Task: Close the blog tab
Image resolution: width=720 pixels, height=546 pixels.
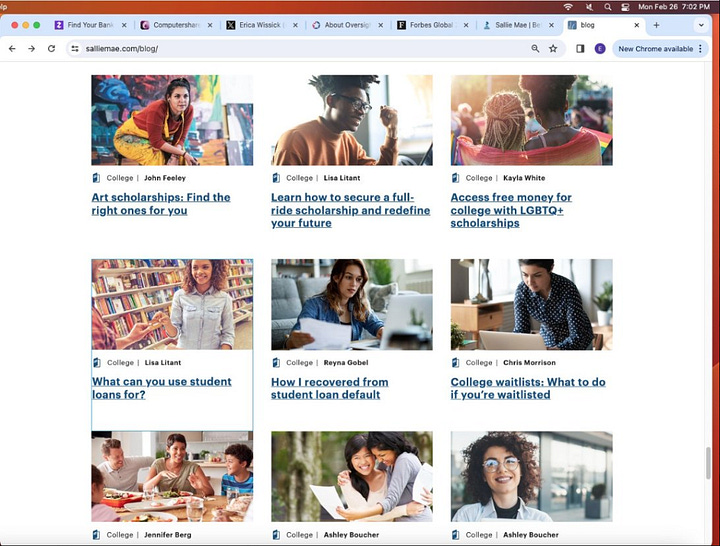Action: pyautogui.click(x=637, y=25)
